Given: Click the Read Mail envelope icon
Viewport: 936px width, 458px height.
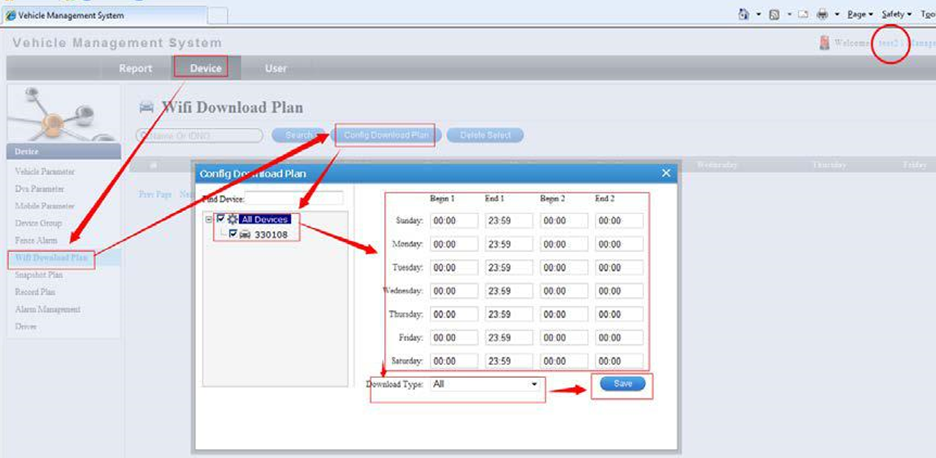Looking at the screenshot, I should pyautogui.click(x=803, y=14).
